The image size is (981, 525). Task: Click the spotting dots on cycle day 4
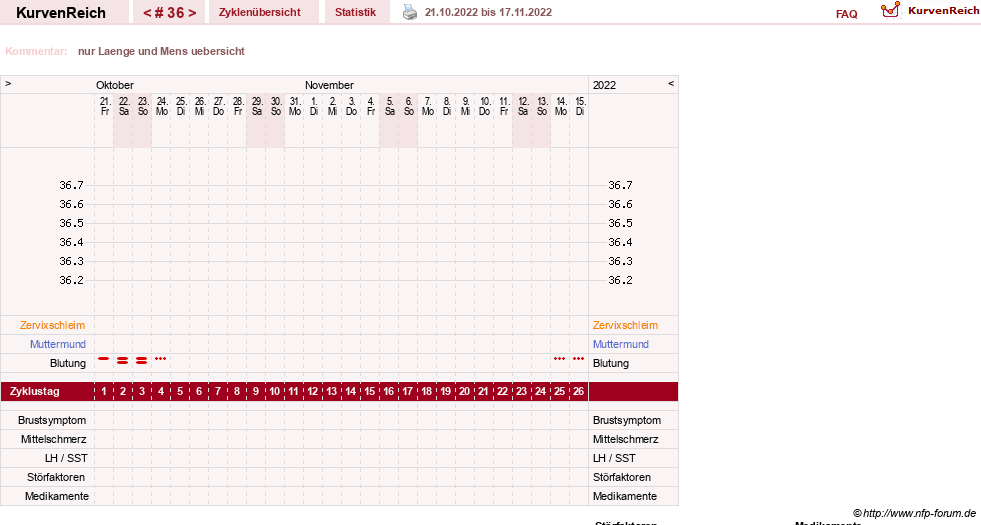(x=161, y=359)
